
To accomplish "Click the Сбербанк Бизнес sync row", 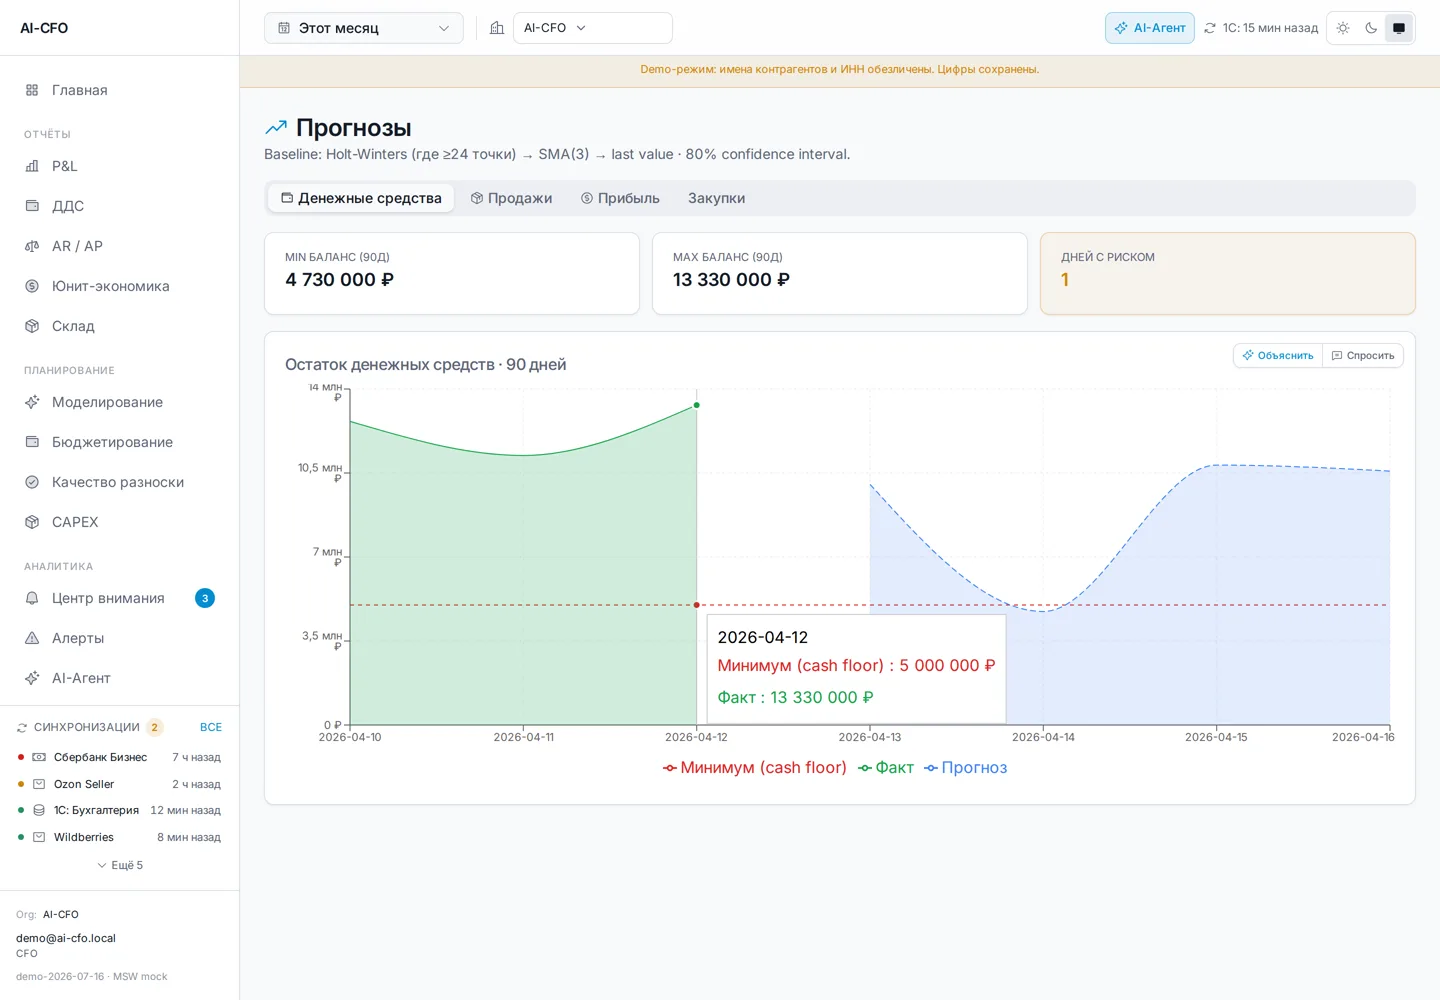I will 120,757.
